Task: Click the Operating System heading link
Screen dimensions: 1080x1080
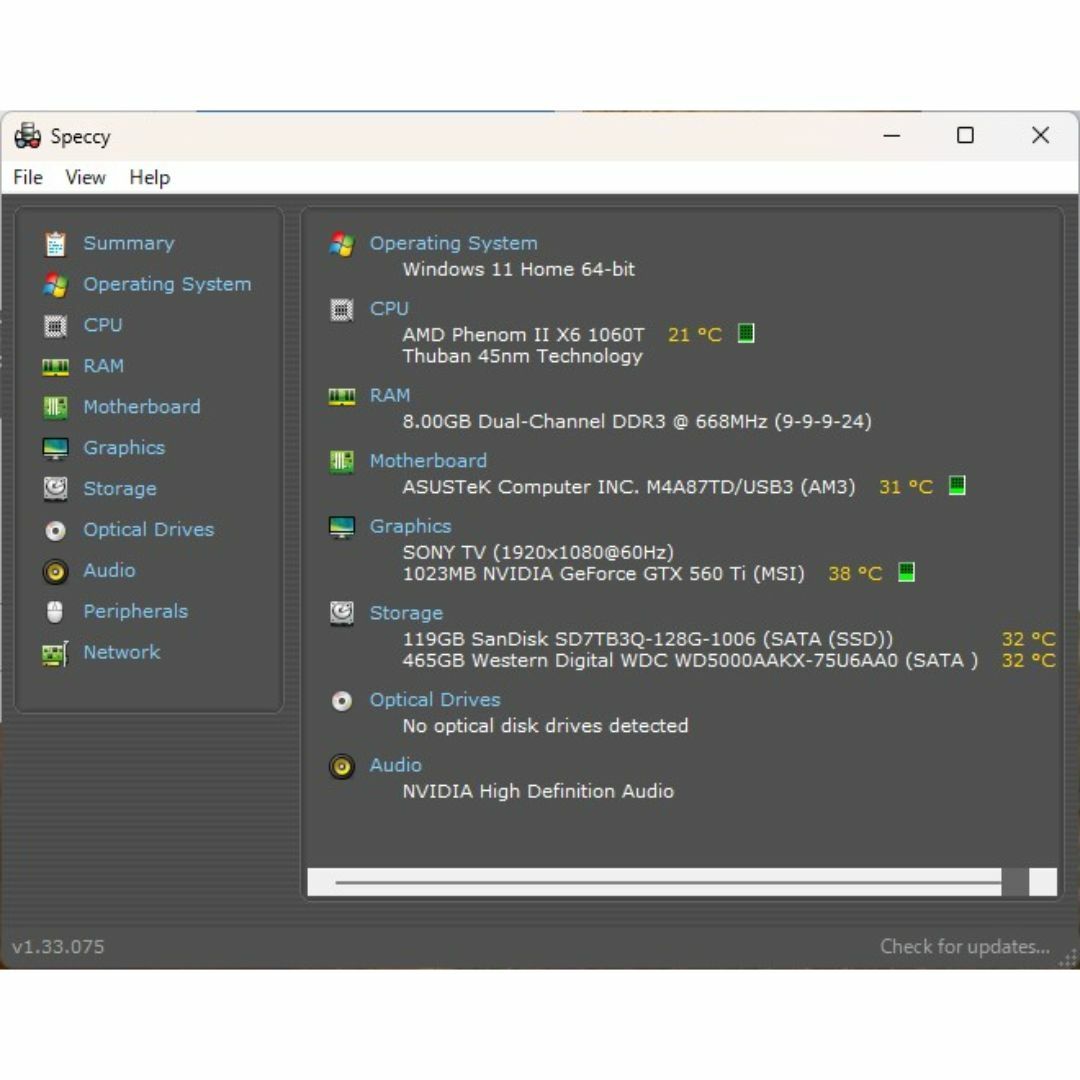Action: 453,243
